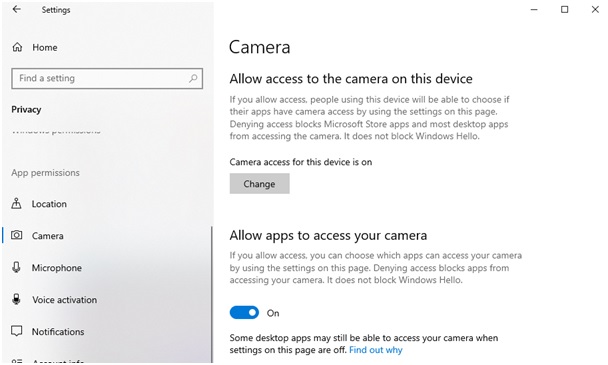Click the Privacy heading
Screen dimensions: 608x365
[26, 109]
